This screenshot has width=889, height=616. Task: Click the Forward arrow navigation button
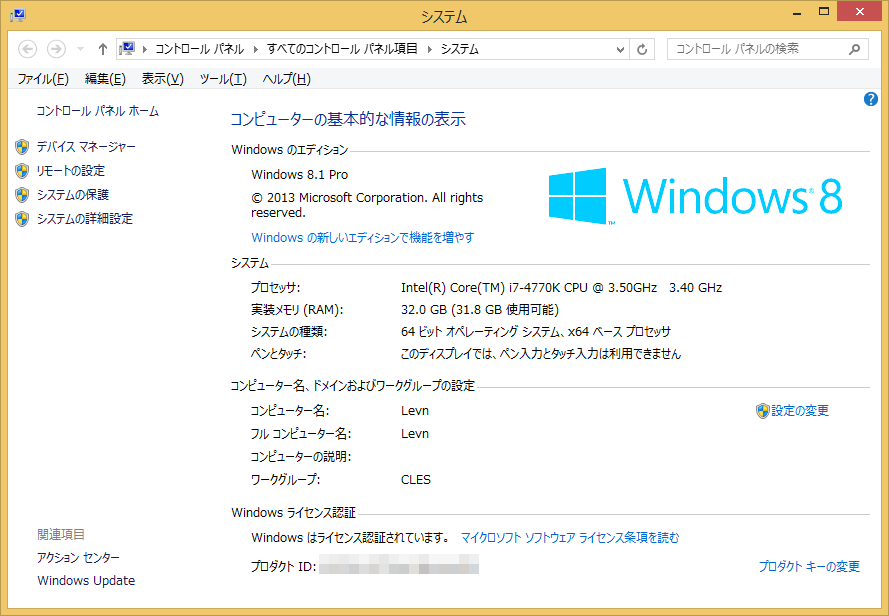tap(56, 49)
